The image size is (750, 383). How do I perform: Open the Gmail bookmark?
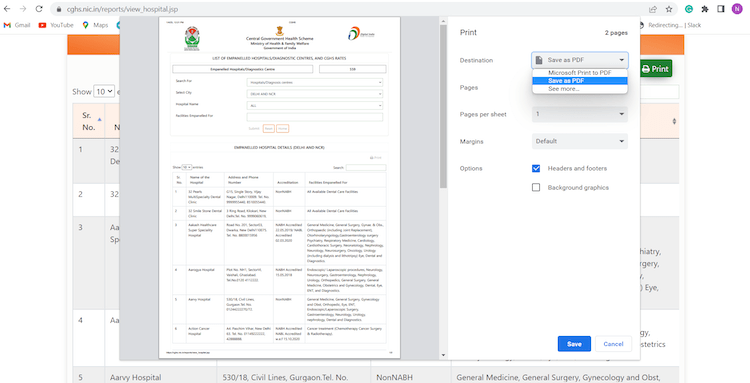click(x=17, y=25)
